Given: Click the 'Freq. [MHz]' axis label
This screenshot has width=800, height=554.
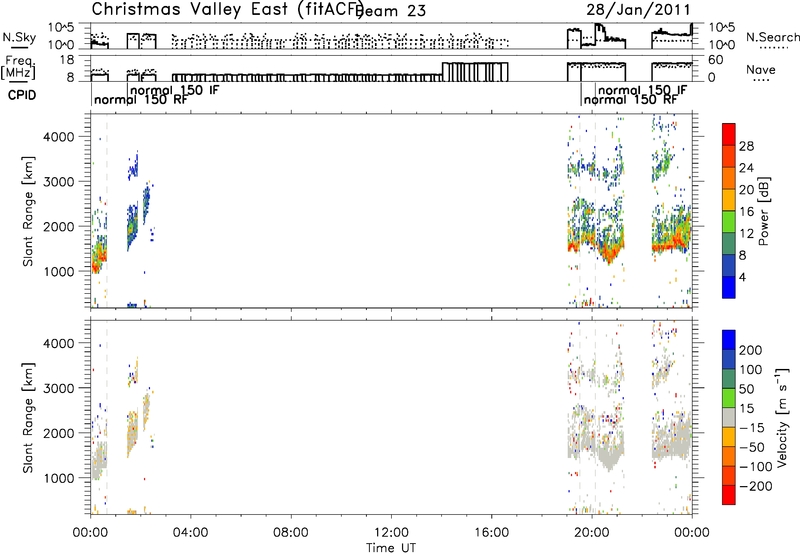Looking at the screenshot, I should [19, 68].
